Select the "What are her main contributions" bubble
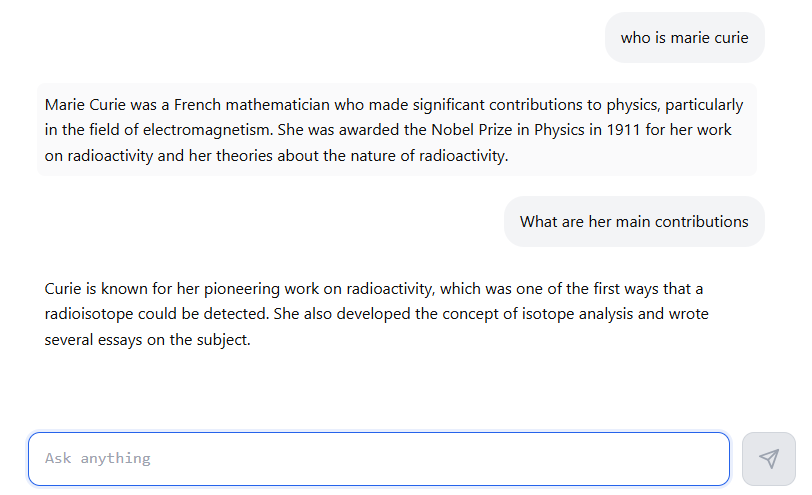The height and width of the screenshot is (495, 812). coord(634,222)
